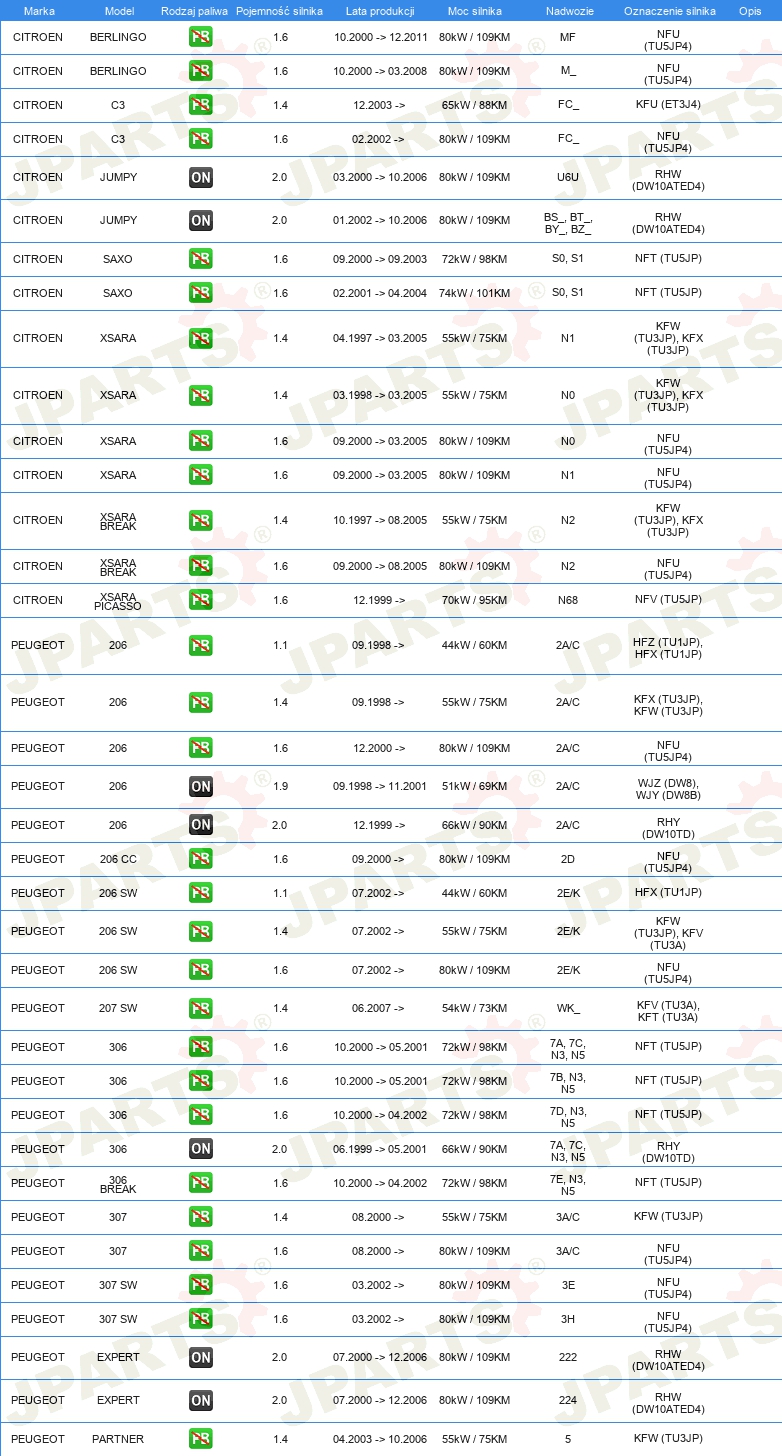Select production years 06.1999 -> 05.2001
Image resolution: width=782 pixels, height=1456 pixels.
coord(380,1149)
